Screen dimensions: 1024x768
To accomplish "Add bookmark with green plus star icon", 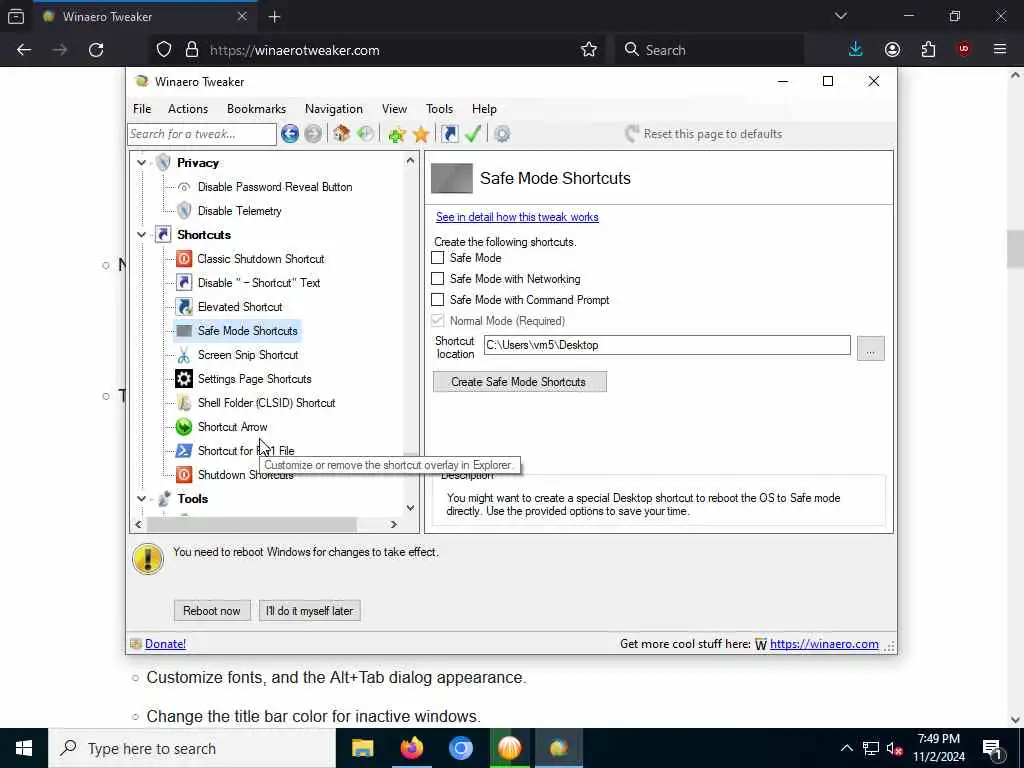I will [396, 135].
